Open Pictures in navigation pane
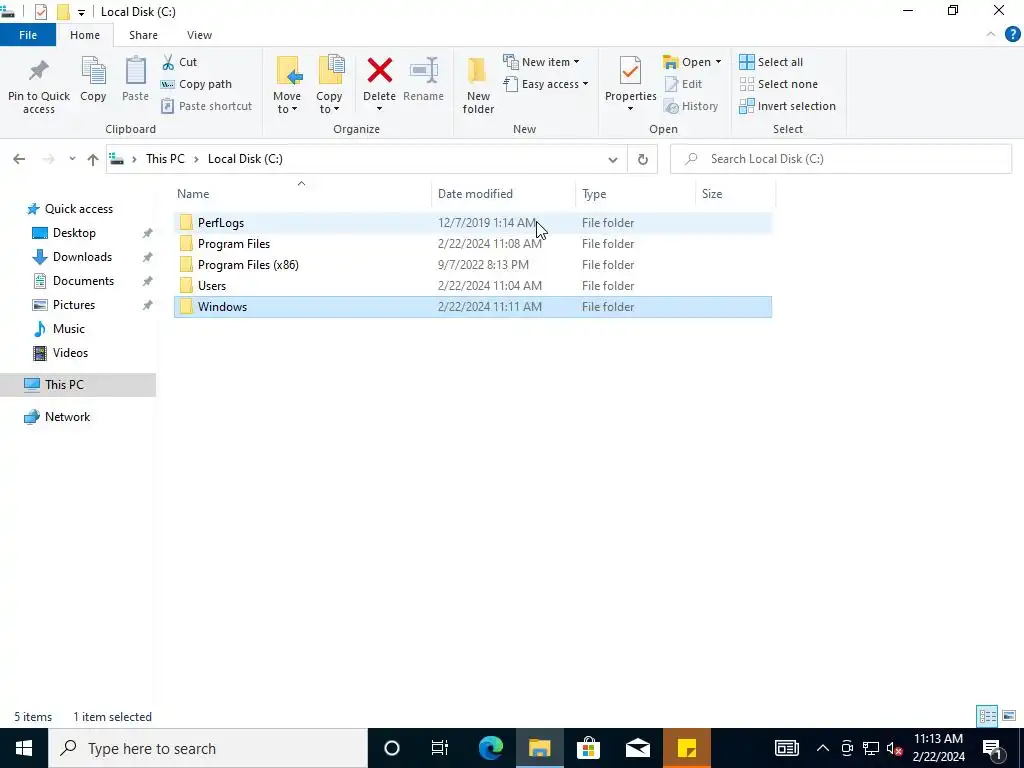The width and height of the screenshot is (1024, 768). 74,305
